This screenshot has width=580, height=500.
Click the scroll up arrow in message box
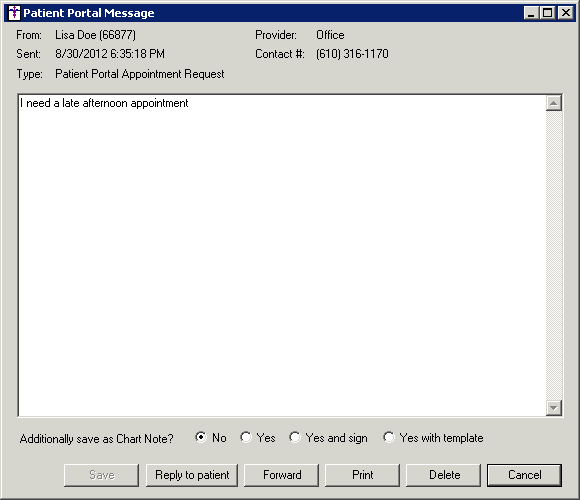554,103
